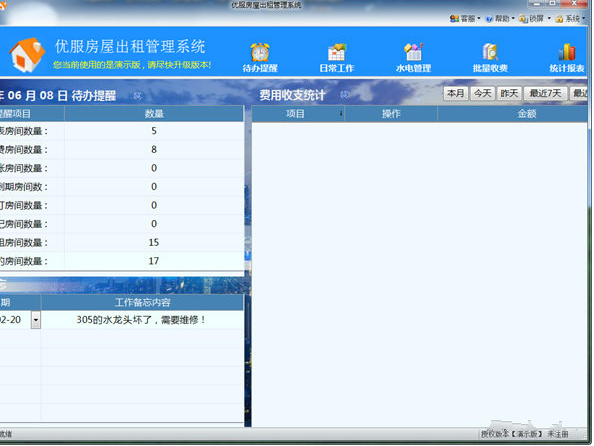594x446 pixels.
Task: Select the quantity cell showing 8
Action: pyautogui.click(x=154, y=149)
